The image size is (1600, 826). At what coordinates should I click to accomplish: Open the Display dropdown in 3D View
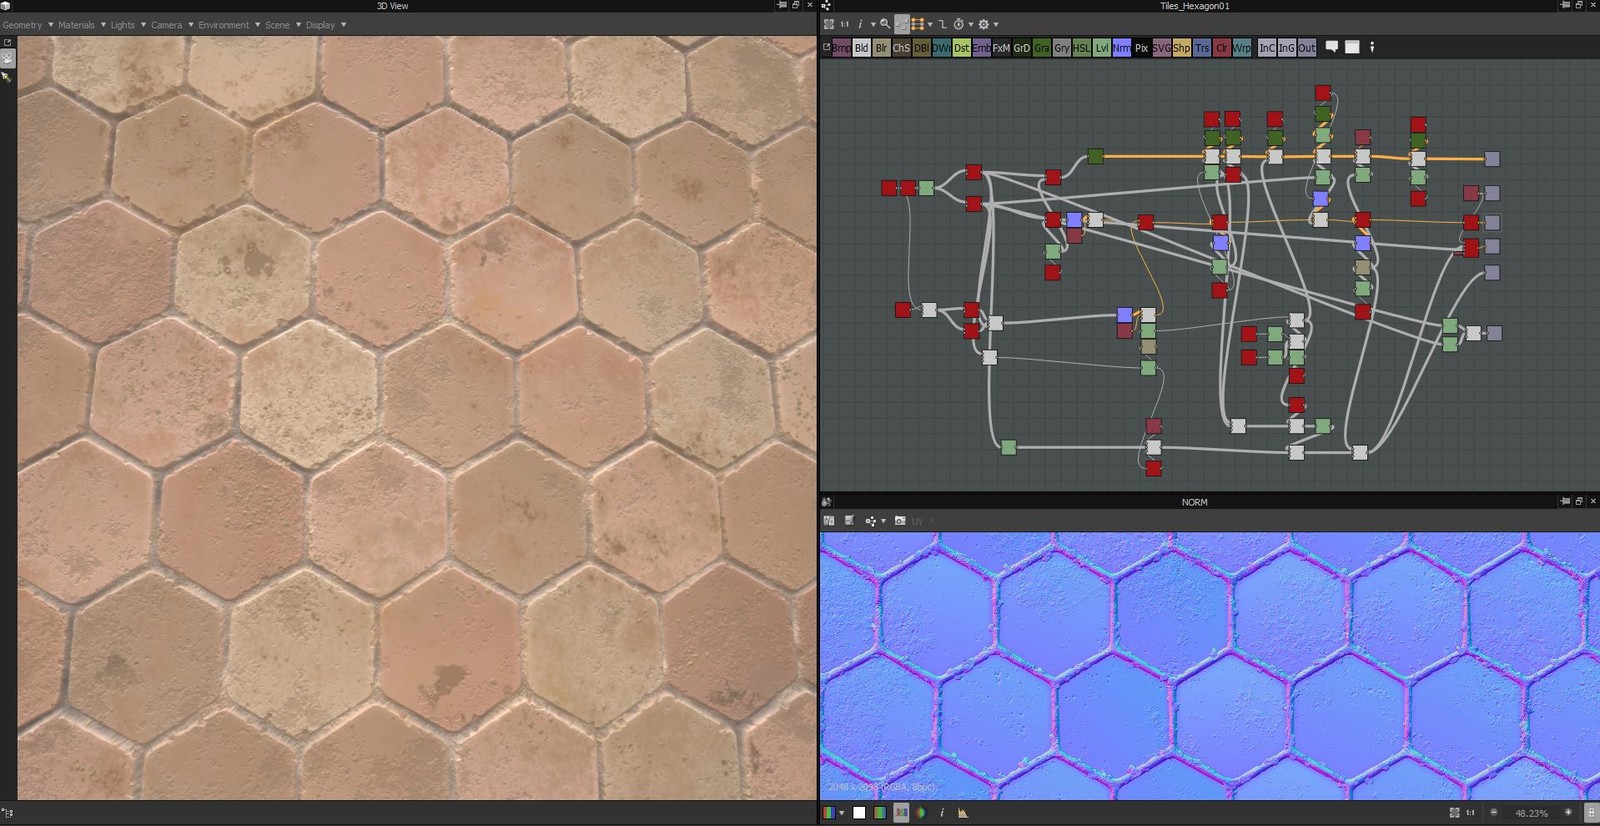pyautogui.click(x=325, y=25)
